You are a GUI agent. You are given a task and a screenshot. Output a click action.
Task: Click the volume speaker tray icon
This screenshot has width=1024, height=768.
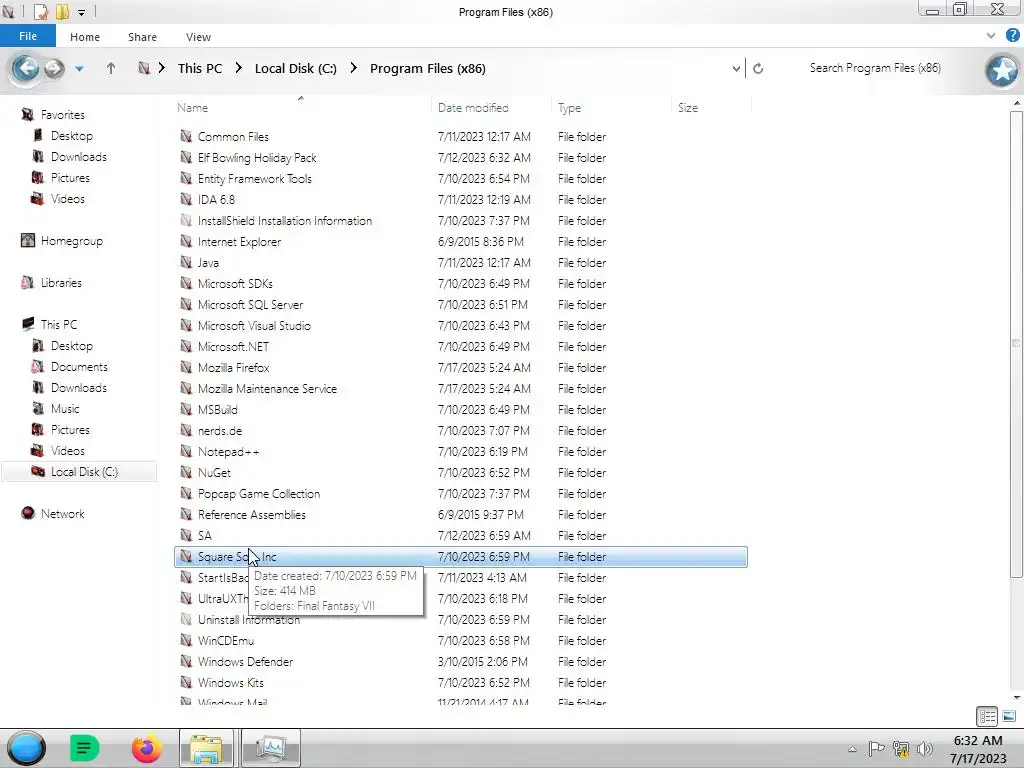click(925, 748)
